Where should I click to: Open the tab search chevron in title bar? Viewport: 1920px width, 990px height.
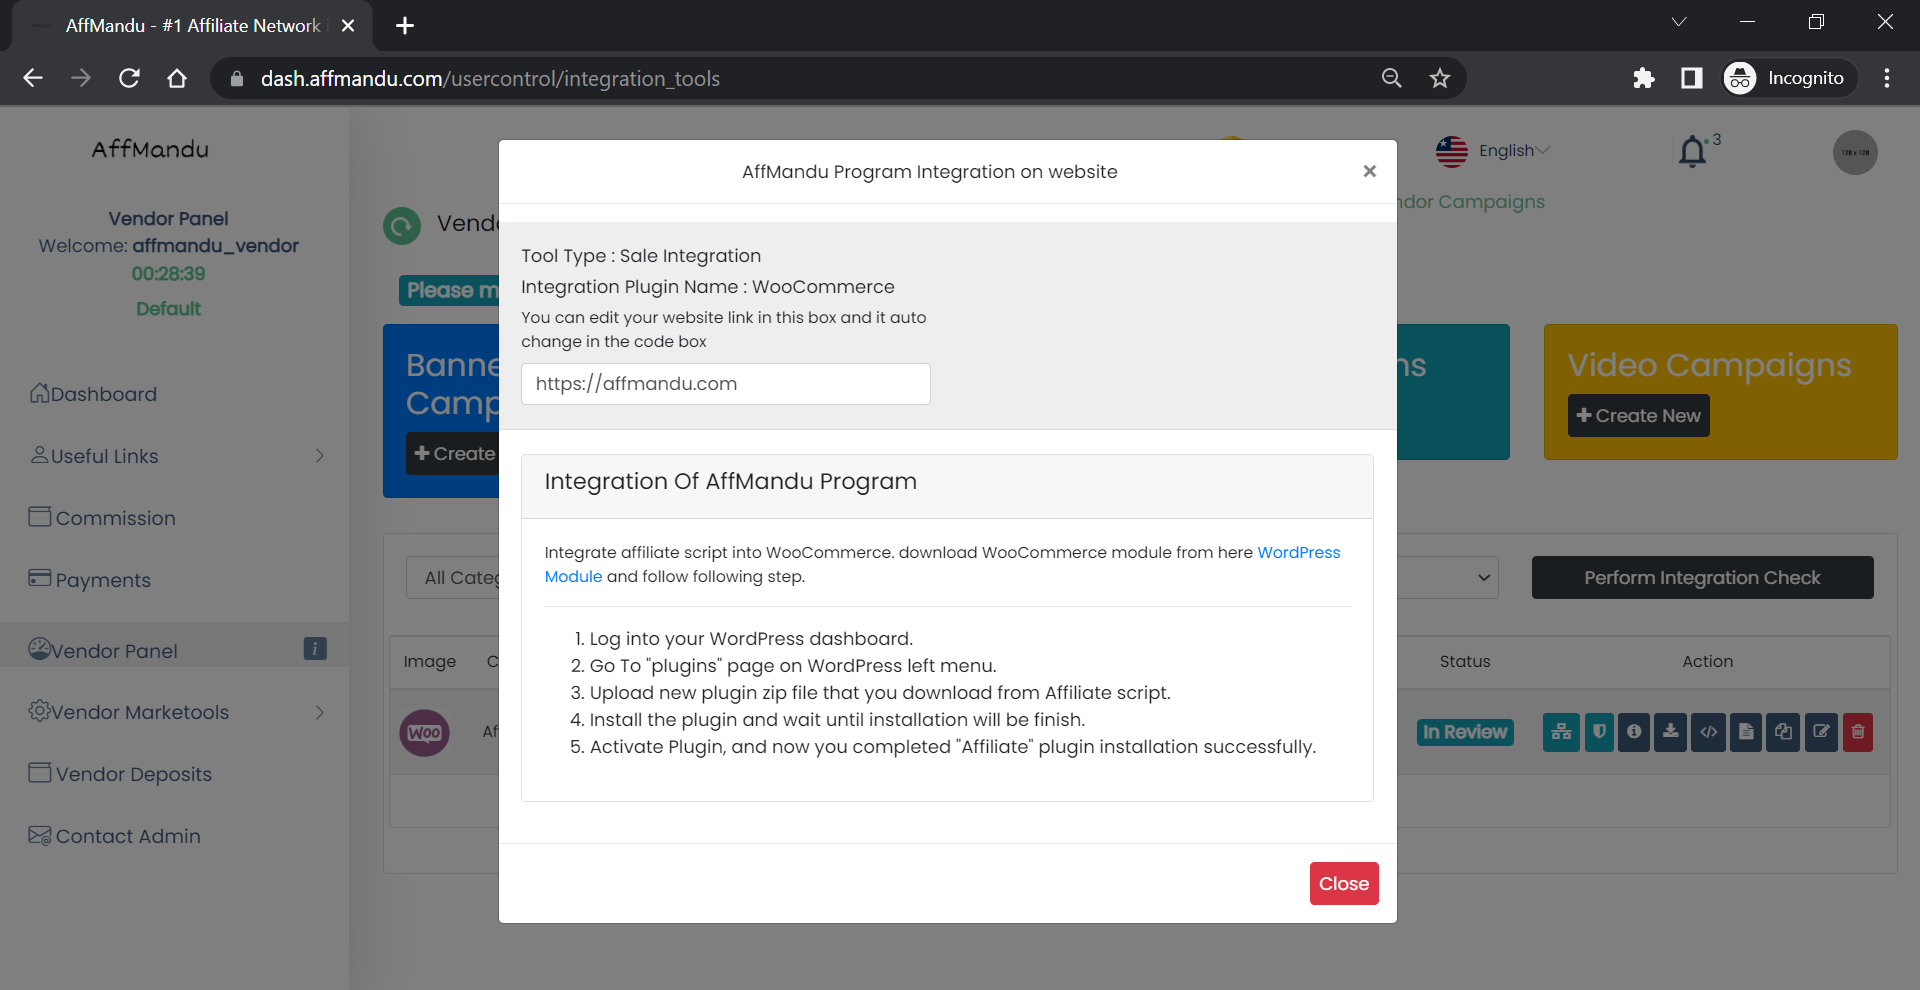click(1679, 21)
